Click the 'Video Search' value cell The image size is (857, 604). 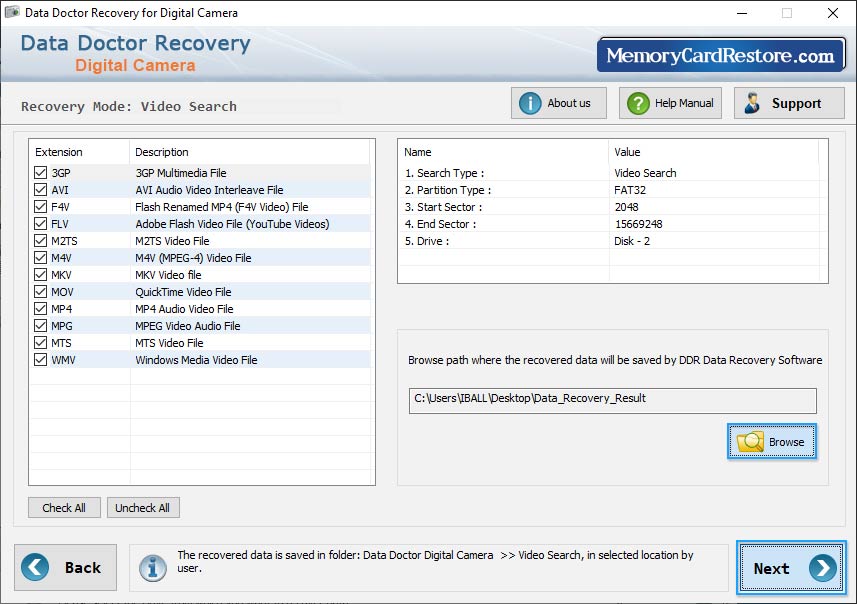pyautogui.click(x=645, y=173)
